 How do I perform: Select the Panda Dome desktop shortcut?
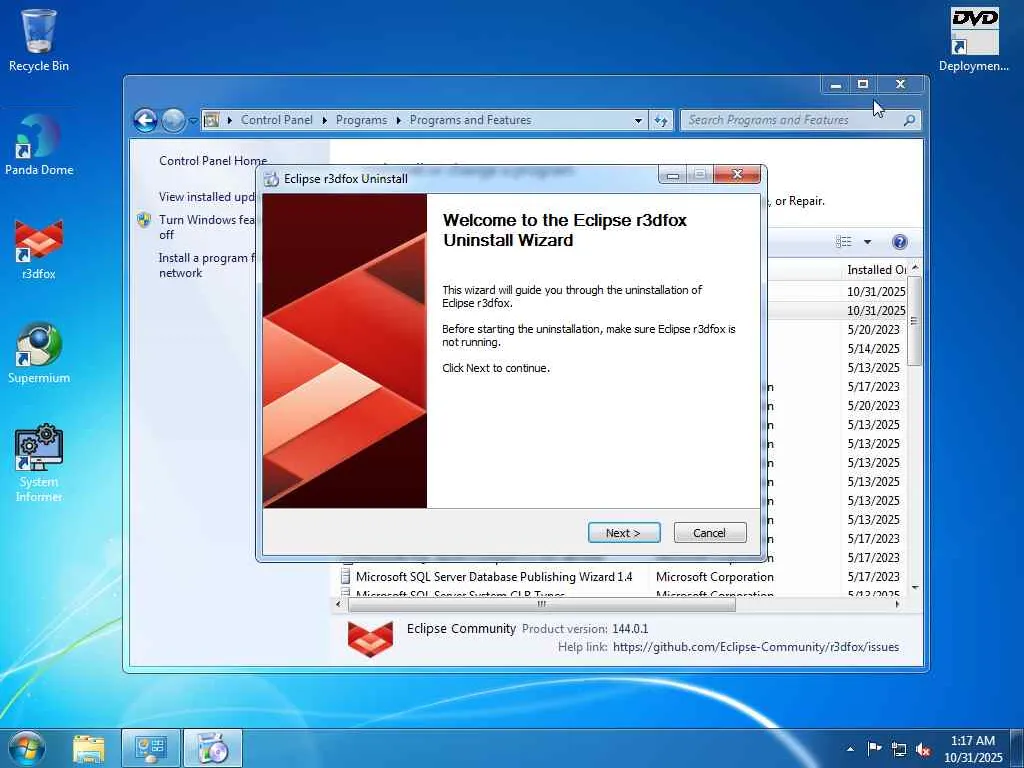pyautogui.click(x=39, y=145)
